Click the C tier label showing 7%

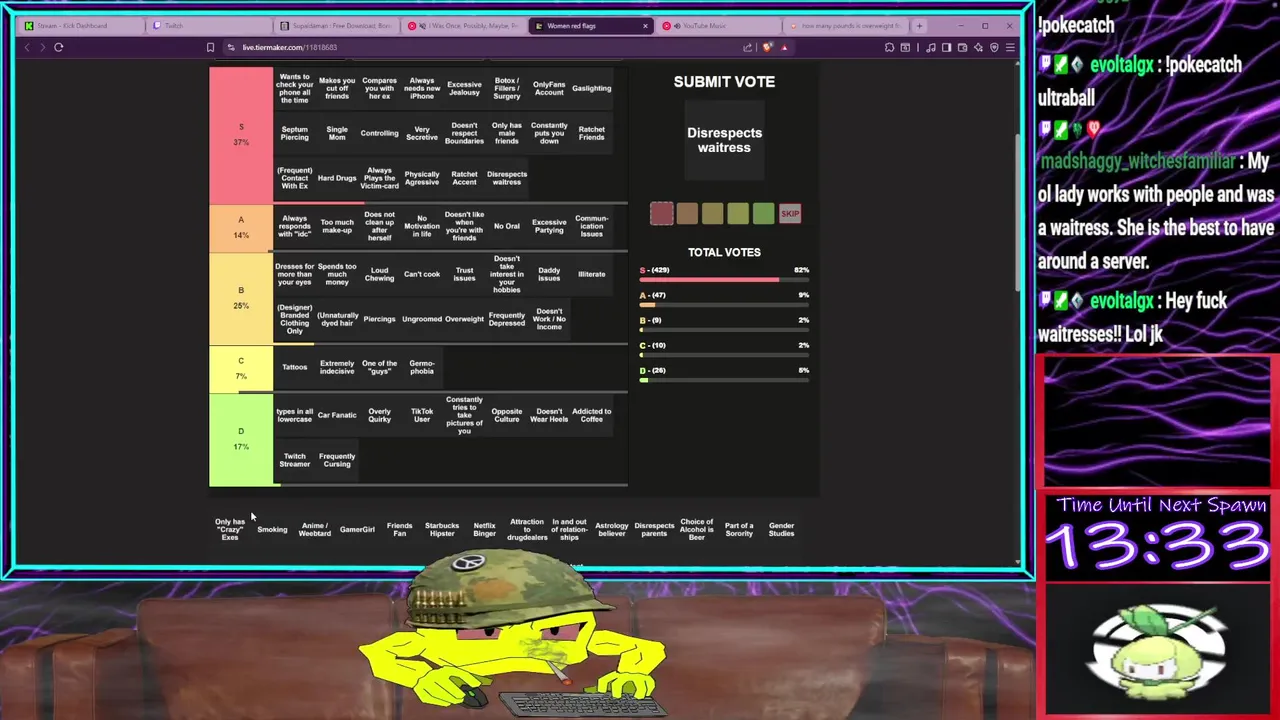click(x=241, y=368)
